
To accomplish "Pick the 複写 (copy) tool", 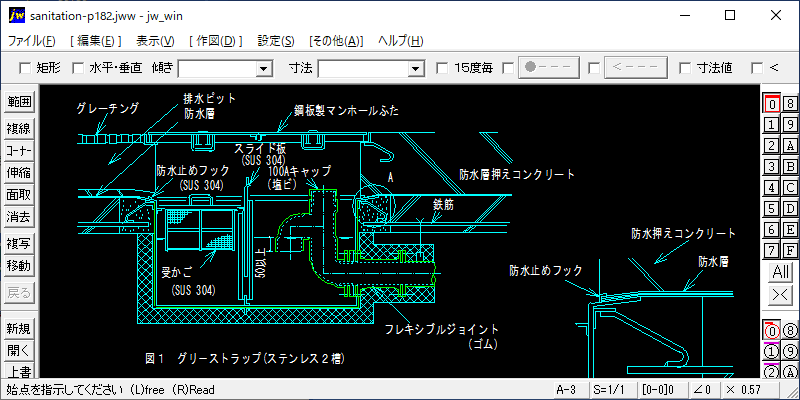I will tap(19, 243).
